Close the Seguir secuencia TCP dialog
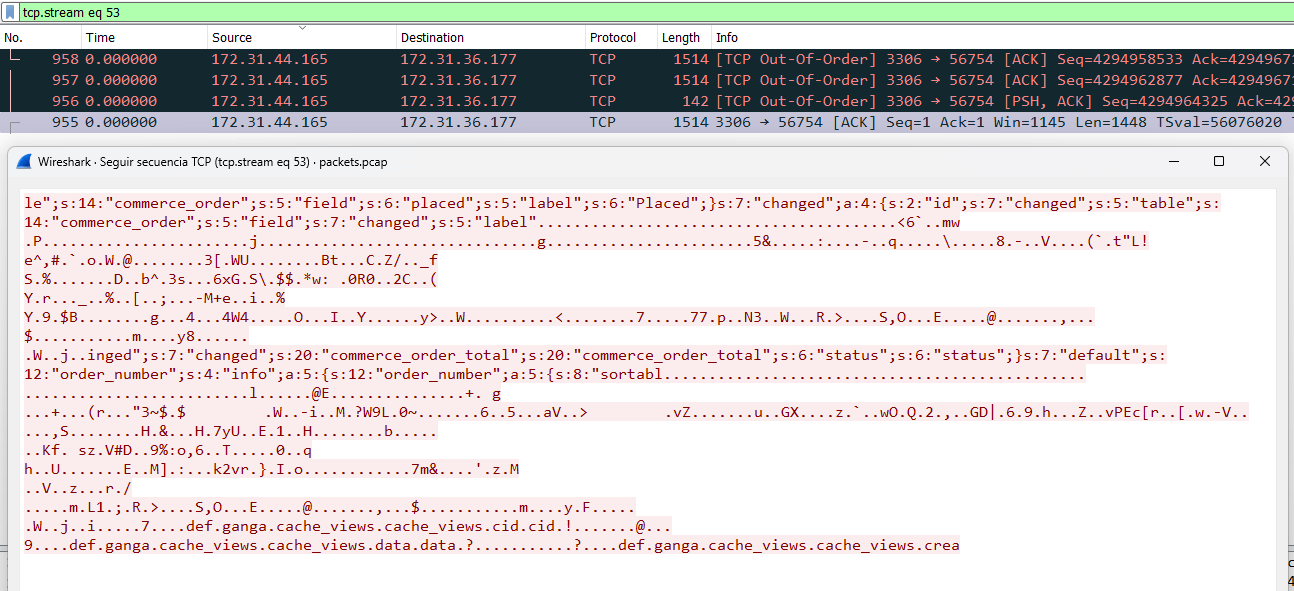This screenshot has width=1294, height=591. coord(1265,161)
